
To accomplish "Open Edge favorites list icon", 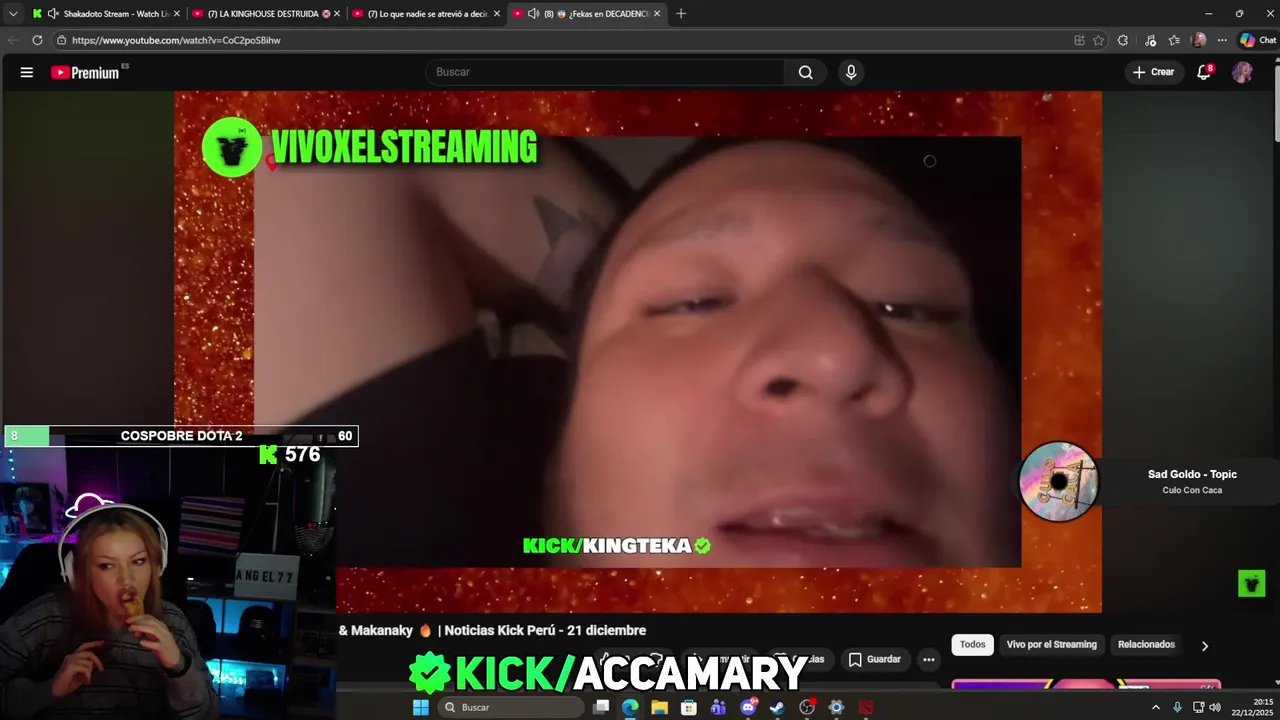I will pos(1174,40).
